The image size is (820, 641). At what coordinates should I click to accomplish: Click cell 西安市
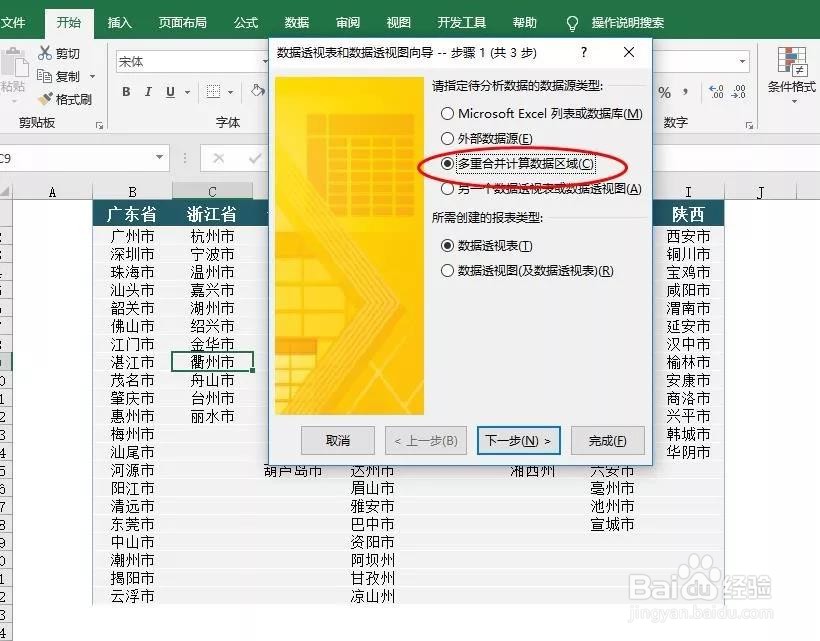point(688,236)
